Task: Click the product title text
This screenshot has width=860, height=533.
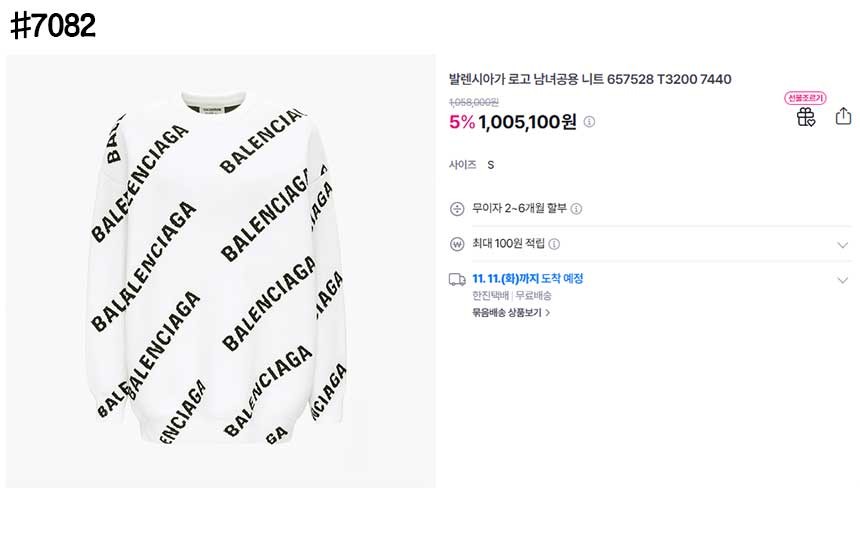Action: [x=590, y=79]
